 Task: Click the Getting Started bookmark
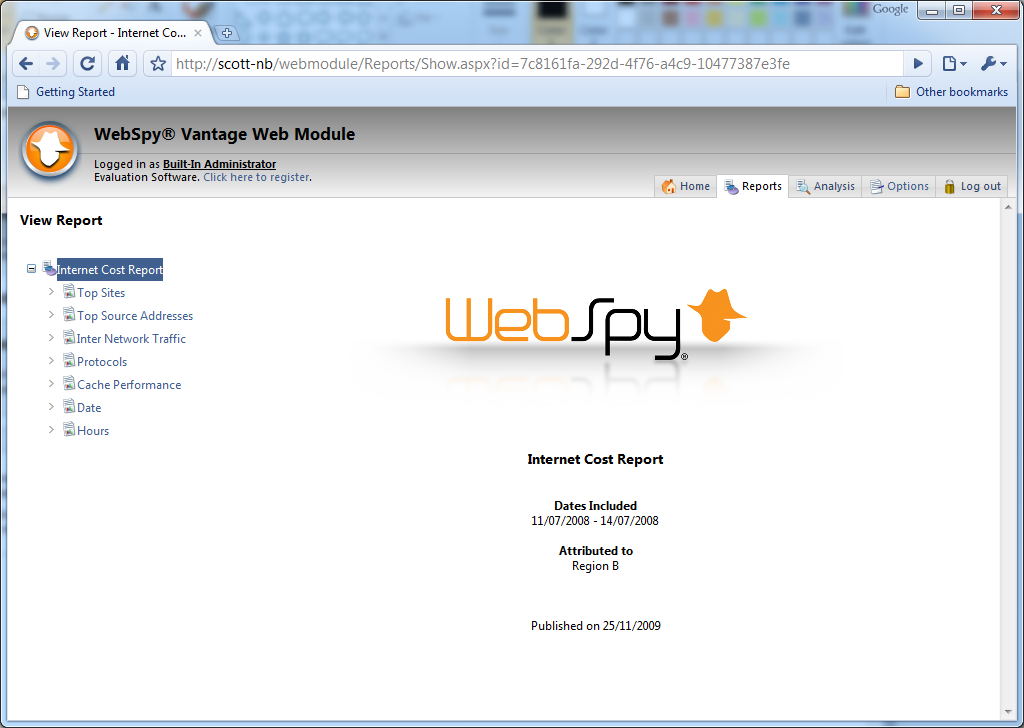[x=66, y=92]
